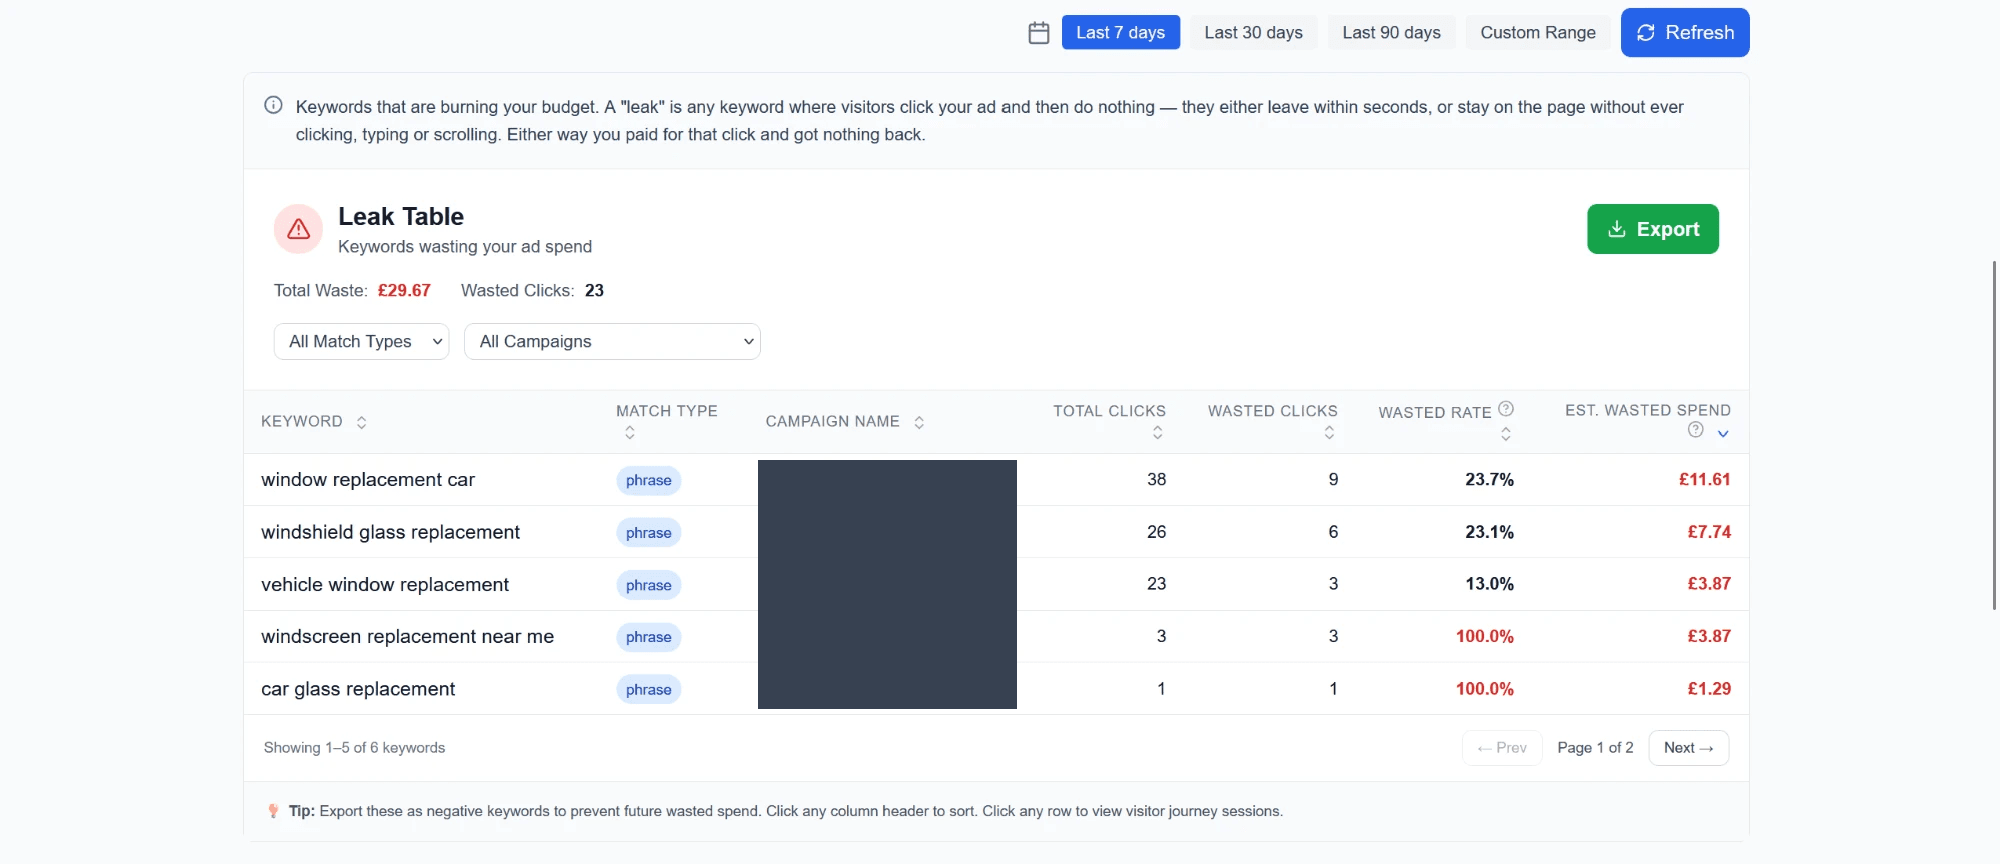Click phrase badge for window replacement car

(649, 480)
